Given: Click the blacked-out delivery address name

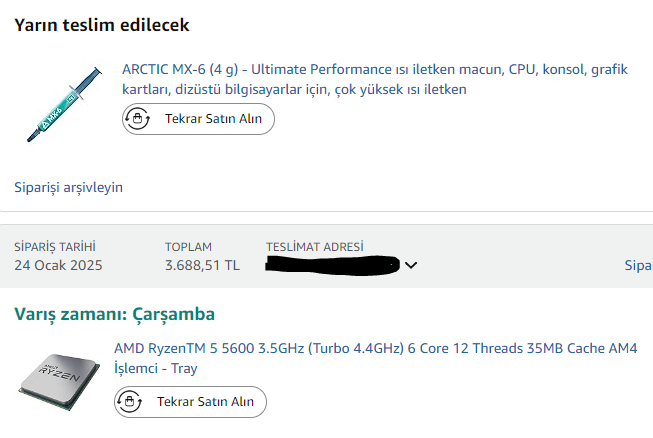Looking at the screenshot, I should [332, 265].
